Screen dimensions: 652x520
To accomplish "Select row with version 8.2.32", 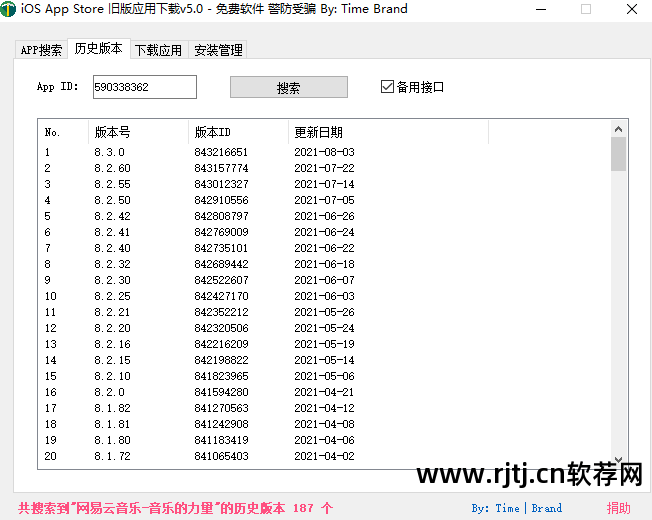I will pos(324,264).
